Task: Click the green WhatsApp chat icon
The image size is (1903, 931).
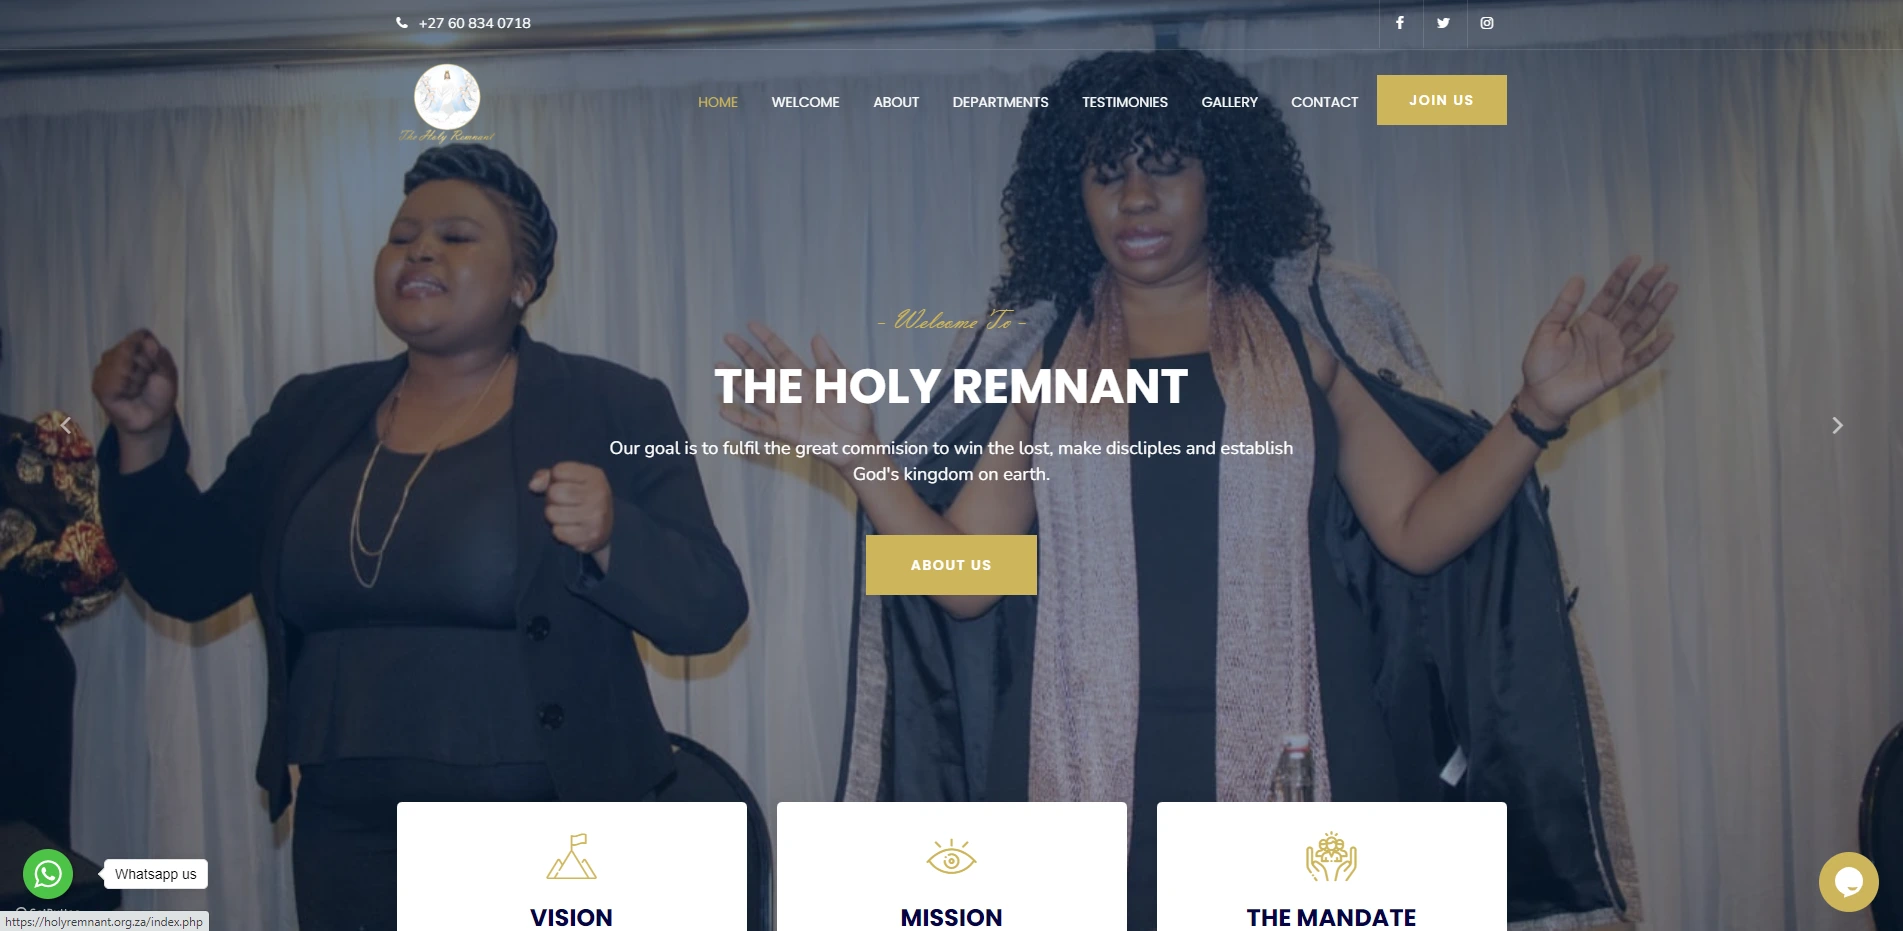Action: pos(48,874)
